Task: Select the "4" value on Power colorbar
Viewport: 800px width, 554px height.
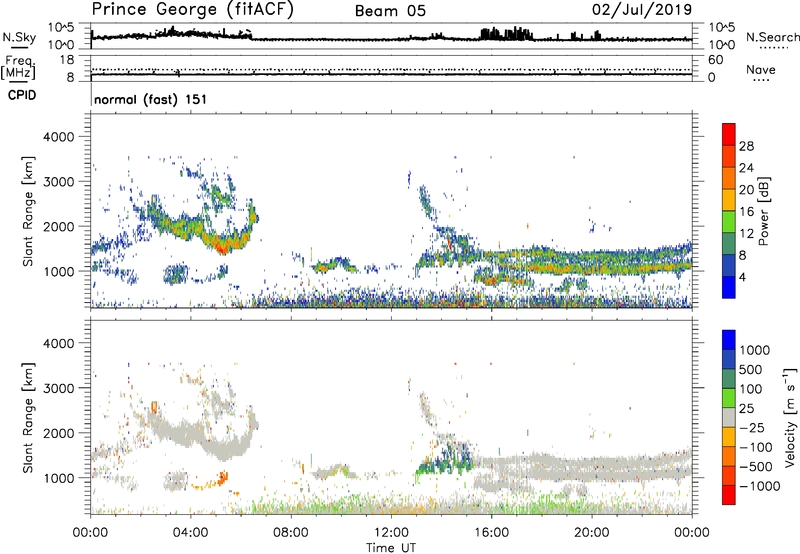Action: pyautogui.click(x=743, y=278)
